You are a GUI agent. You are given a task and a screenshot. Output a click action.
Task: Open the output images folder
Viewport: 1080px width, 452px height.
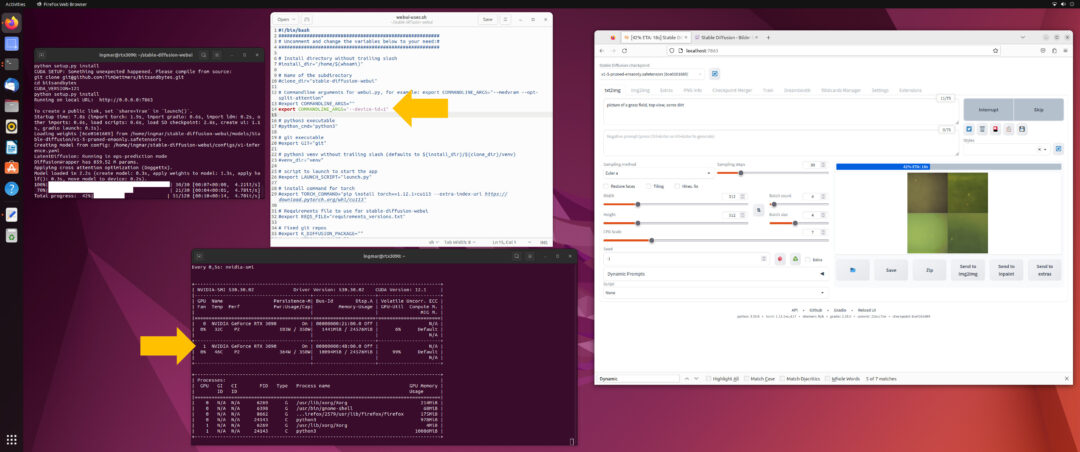coord(853,269)
